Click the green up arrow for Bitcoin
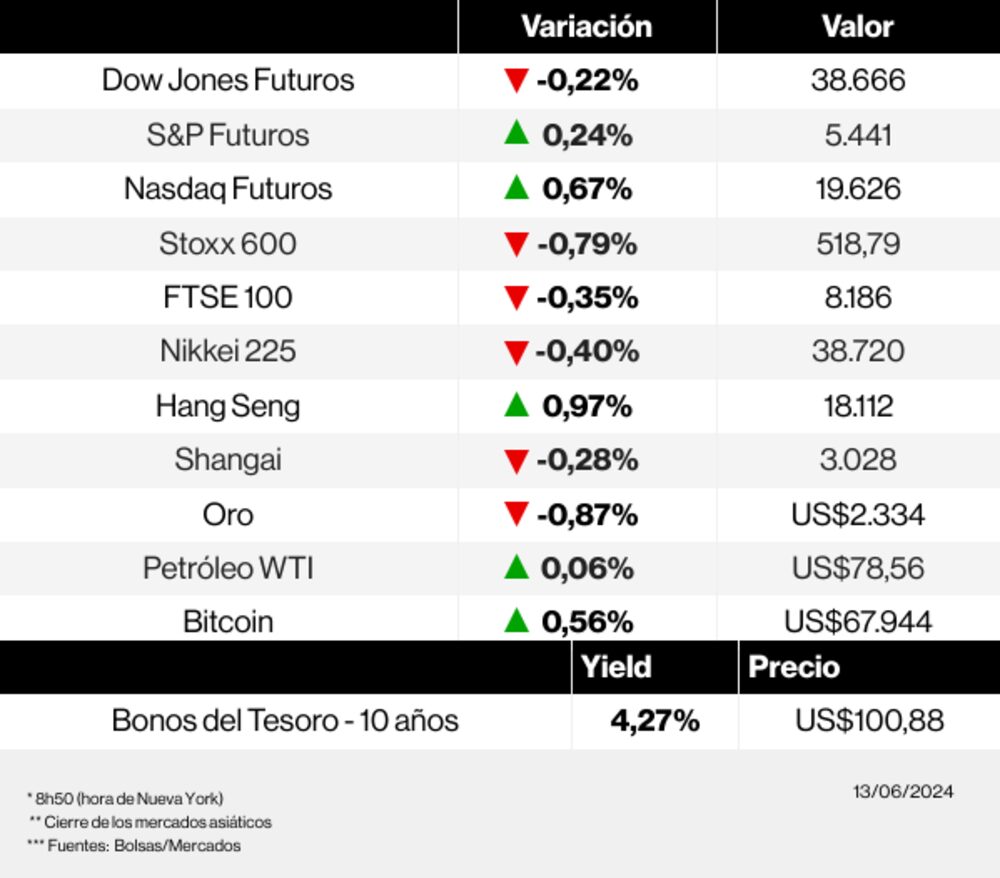The width and height of the screenshot is (1000, 878). pos(516,620)
